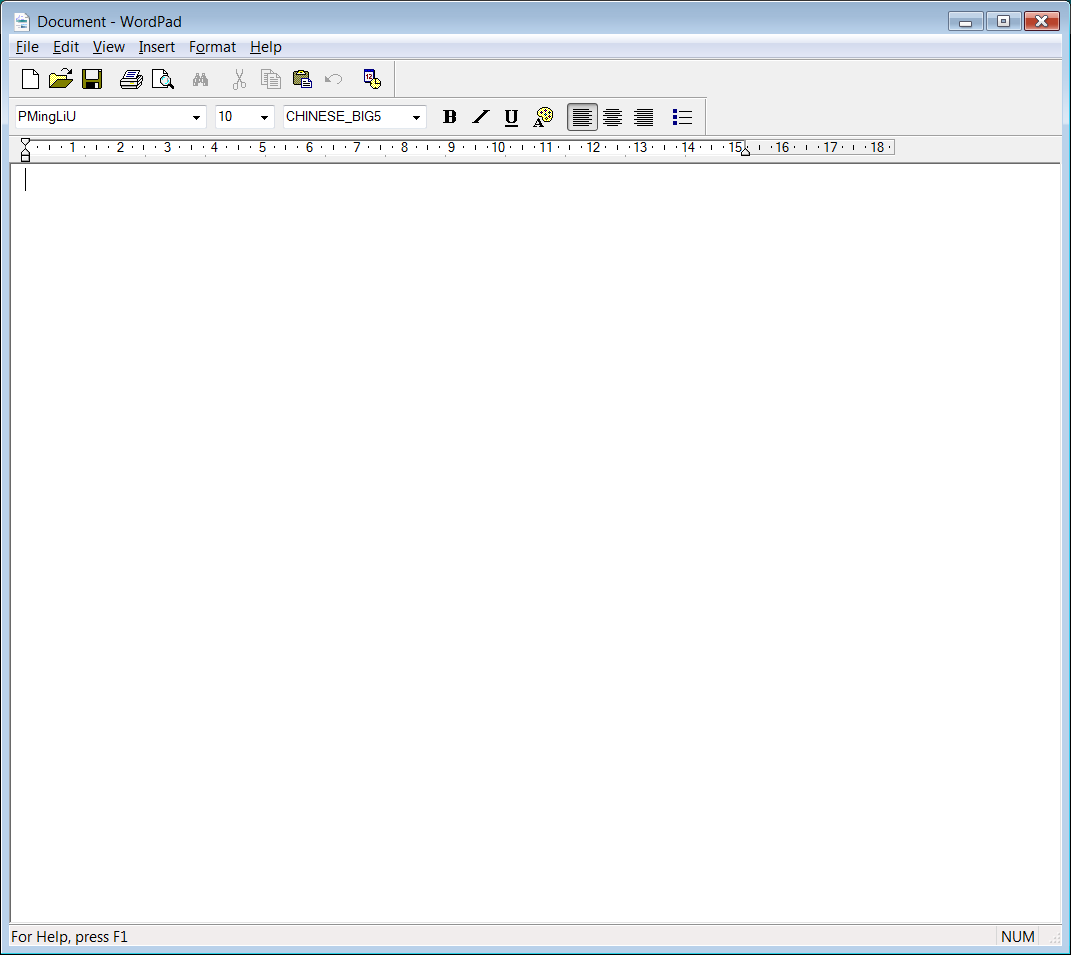Image resolution: width=1071 pixels, height=955 pixels.
Task: Open a file with the folder icon
Action: point(61,79)
